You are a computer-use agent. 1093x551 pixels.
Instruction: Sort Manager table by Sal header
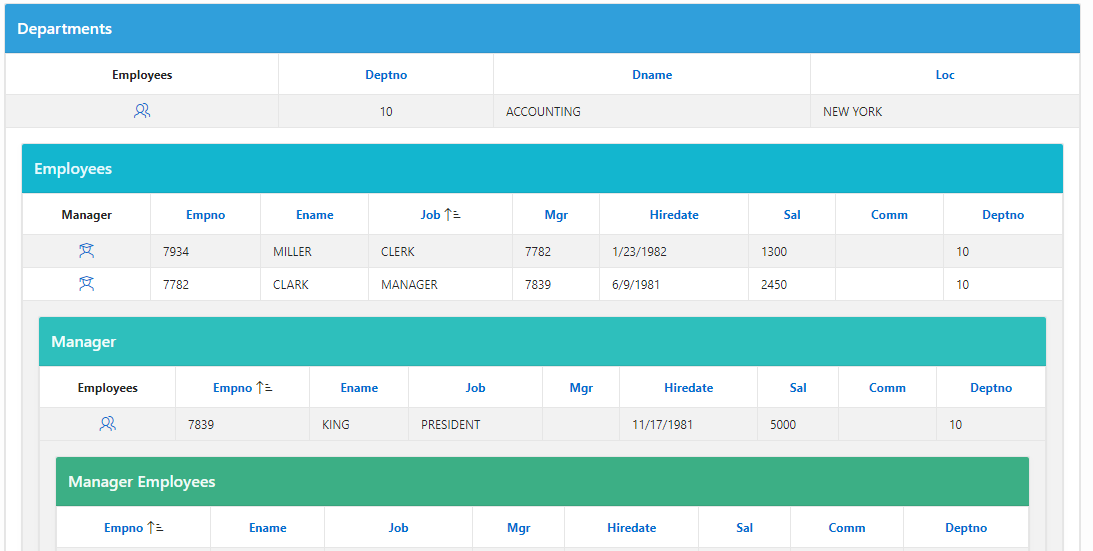(798, 388)
